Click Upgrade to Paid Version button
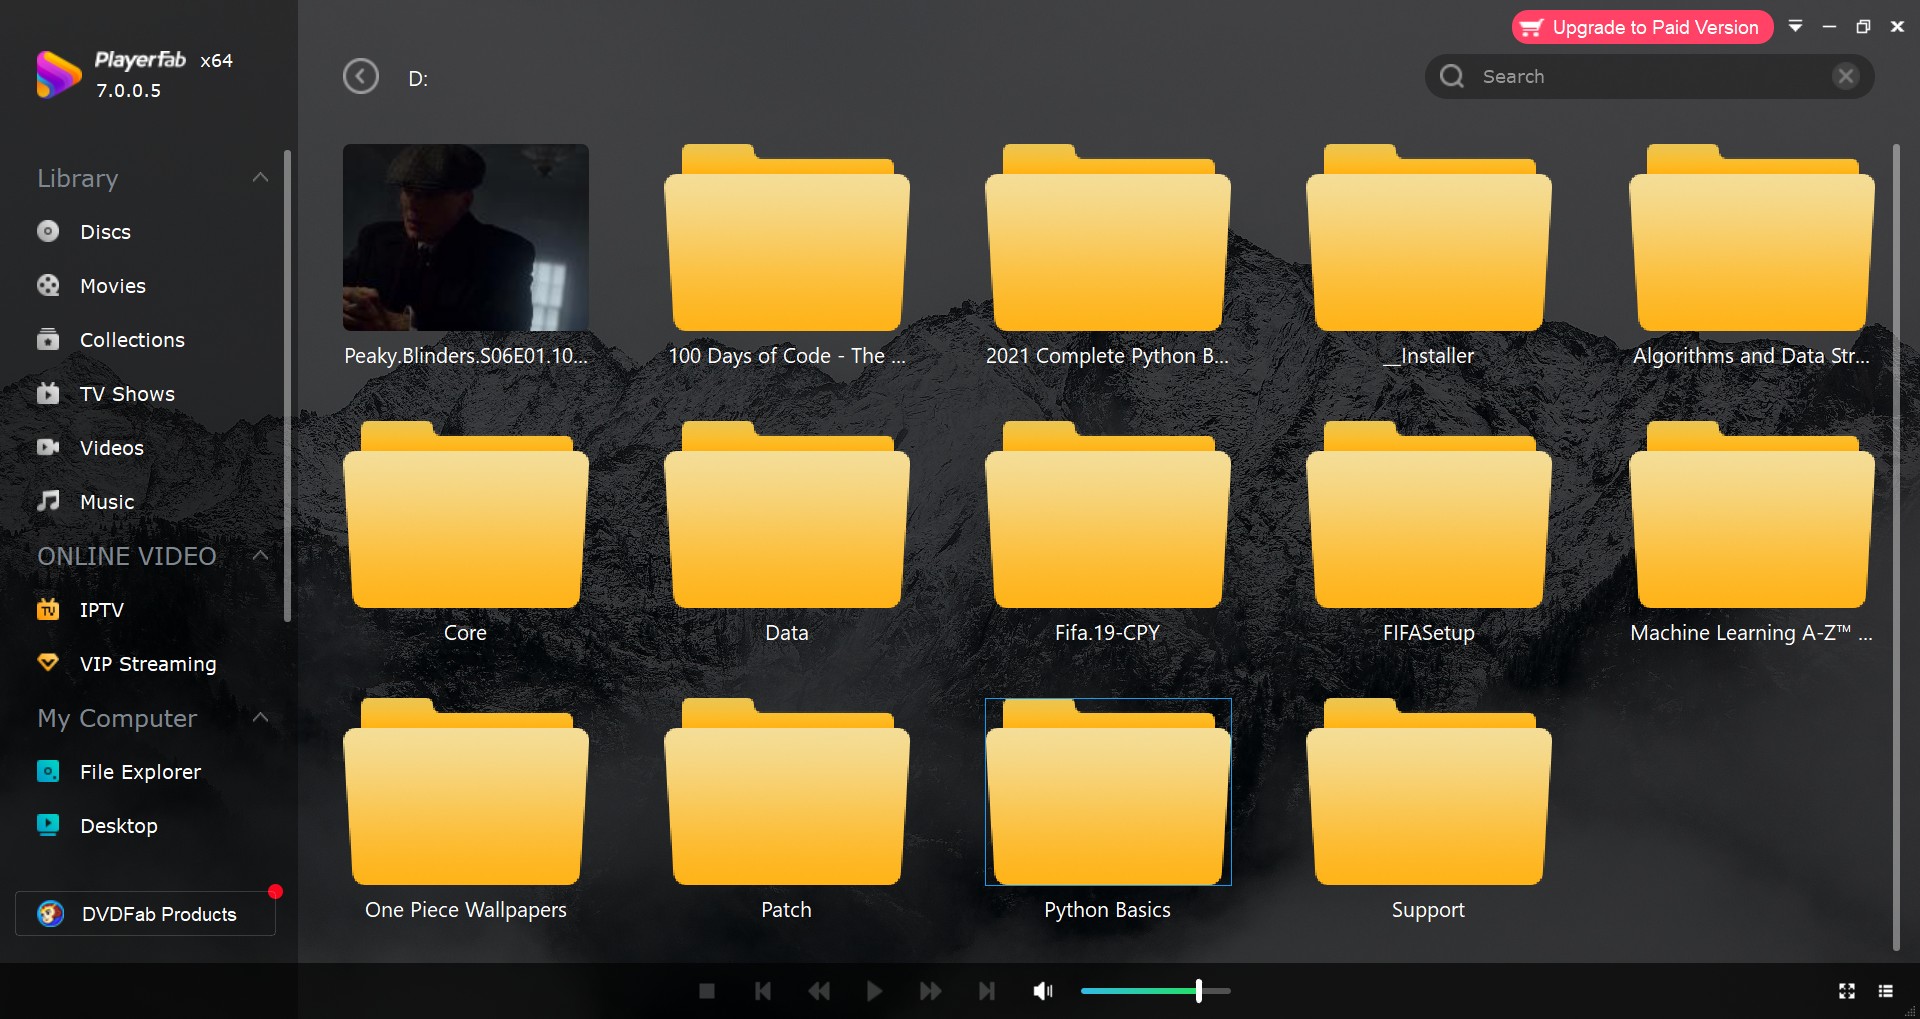This screenshot has width=1920, height=1019. 1642,27
